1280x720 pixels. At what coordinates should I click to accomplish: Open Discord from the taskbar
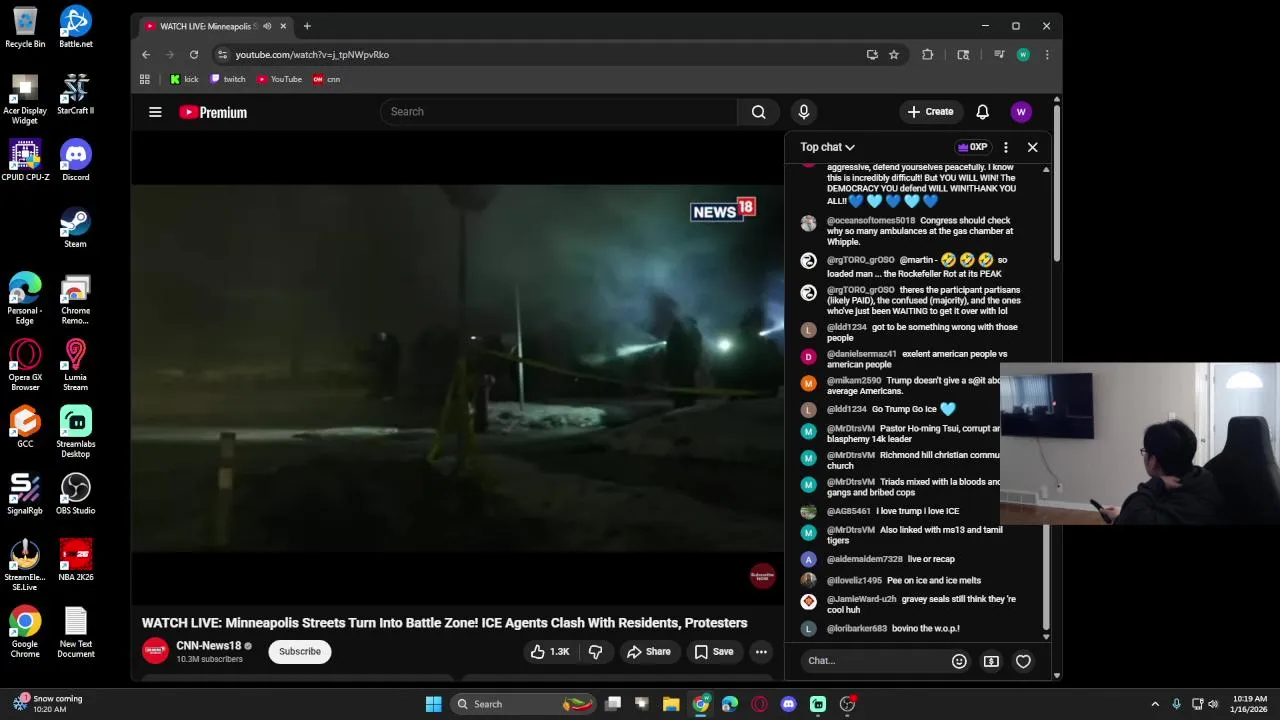point(788,704)
